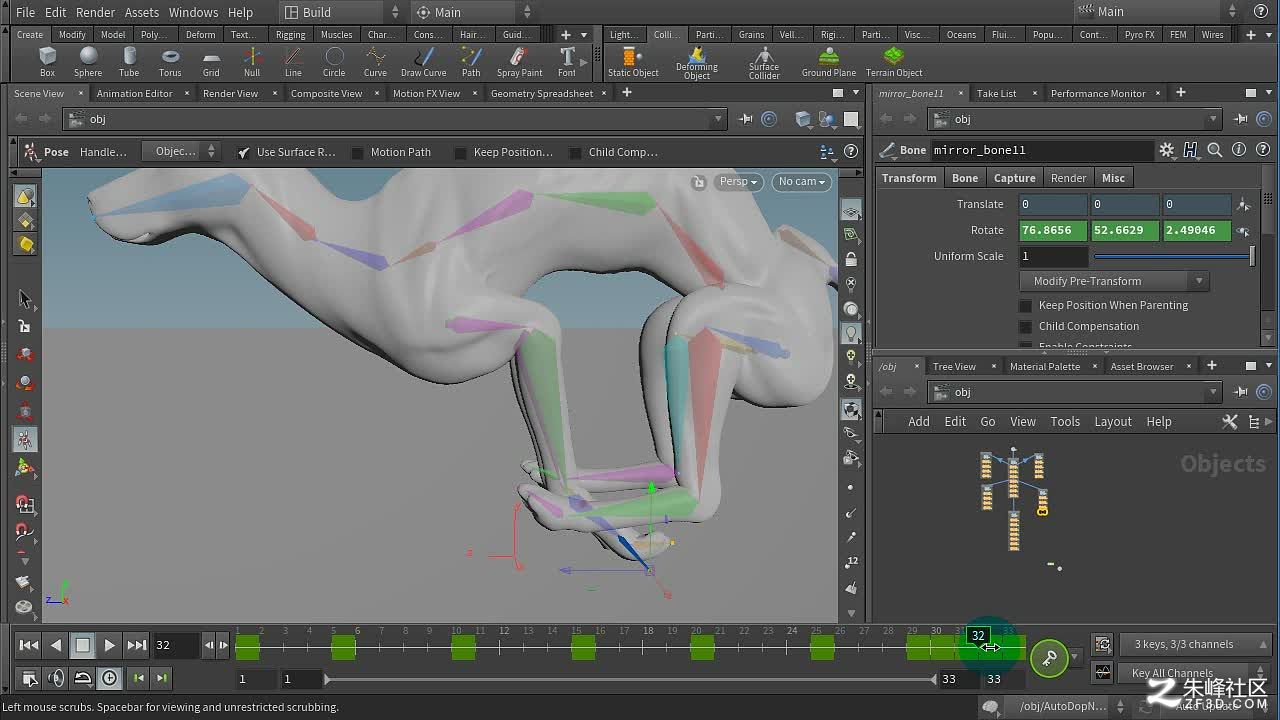Image resolution: width=1280 pixels, height=720 pixels.
Task: Stop playback
Action: click(83, 645)
